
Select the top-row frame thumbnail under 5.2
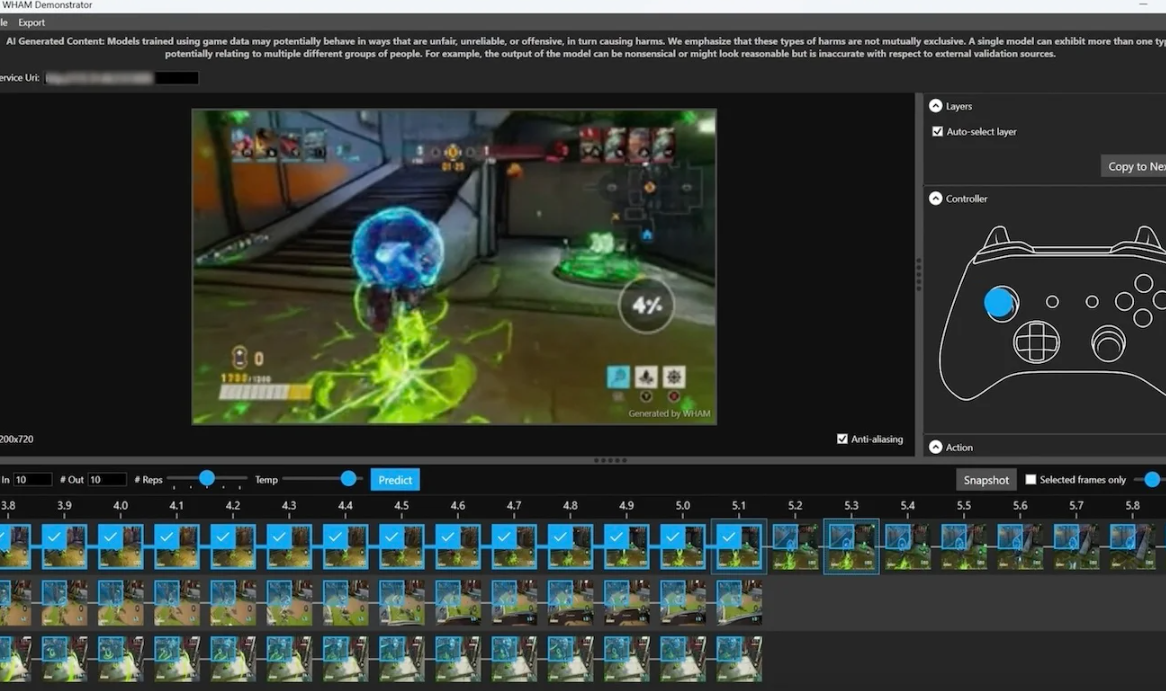click(795, 547)
